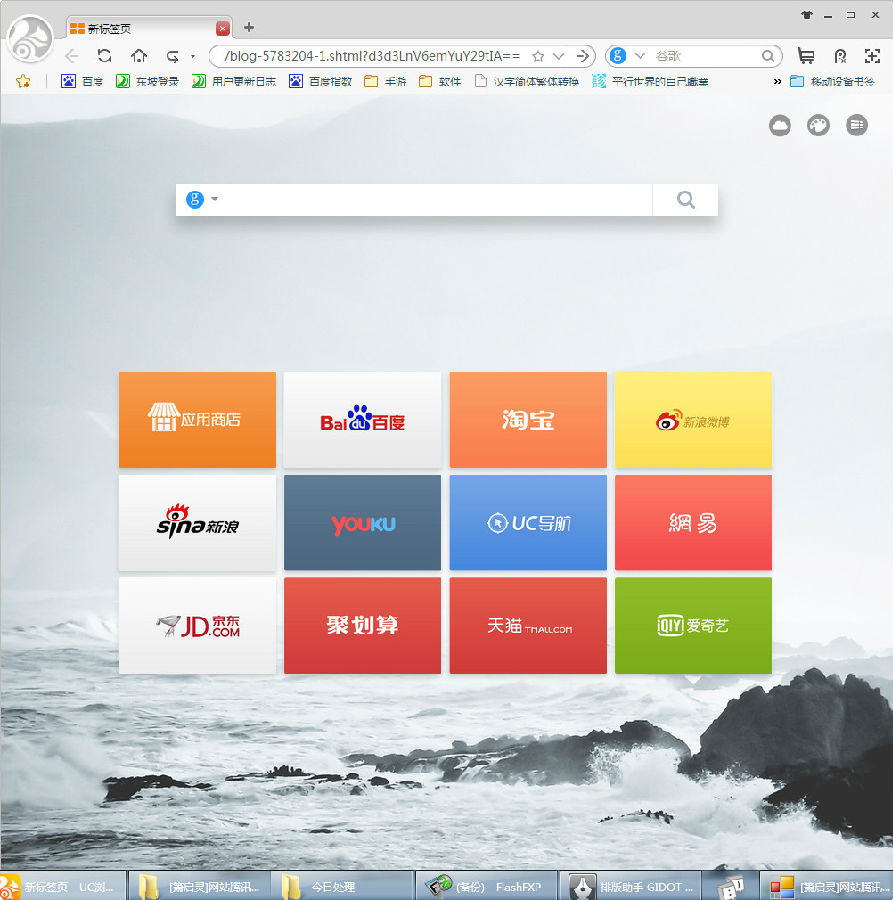
Task: Reload the page with the refresh icon
Action: tap(104, 56)
